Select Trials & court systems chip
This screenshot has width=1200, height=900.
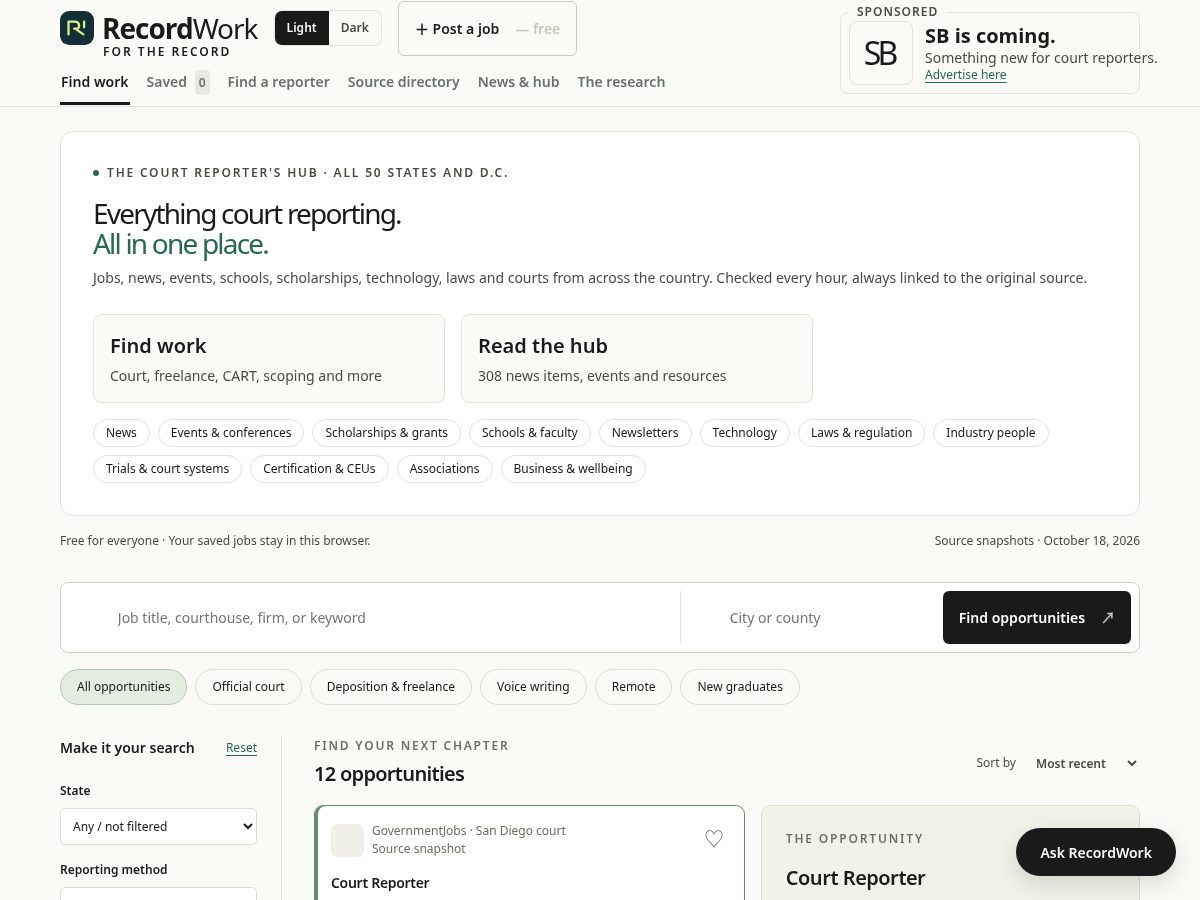[168, 469]
